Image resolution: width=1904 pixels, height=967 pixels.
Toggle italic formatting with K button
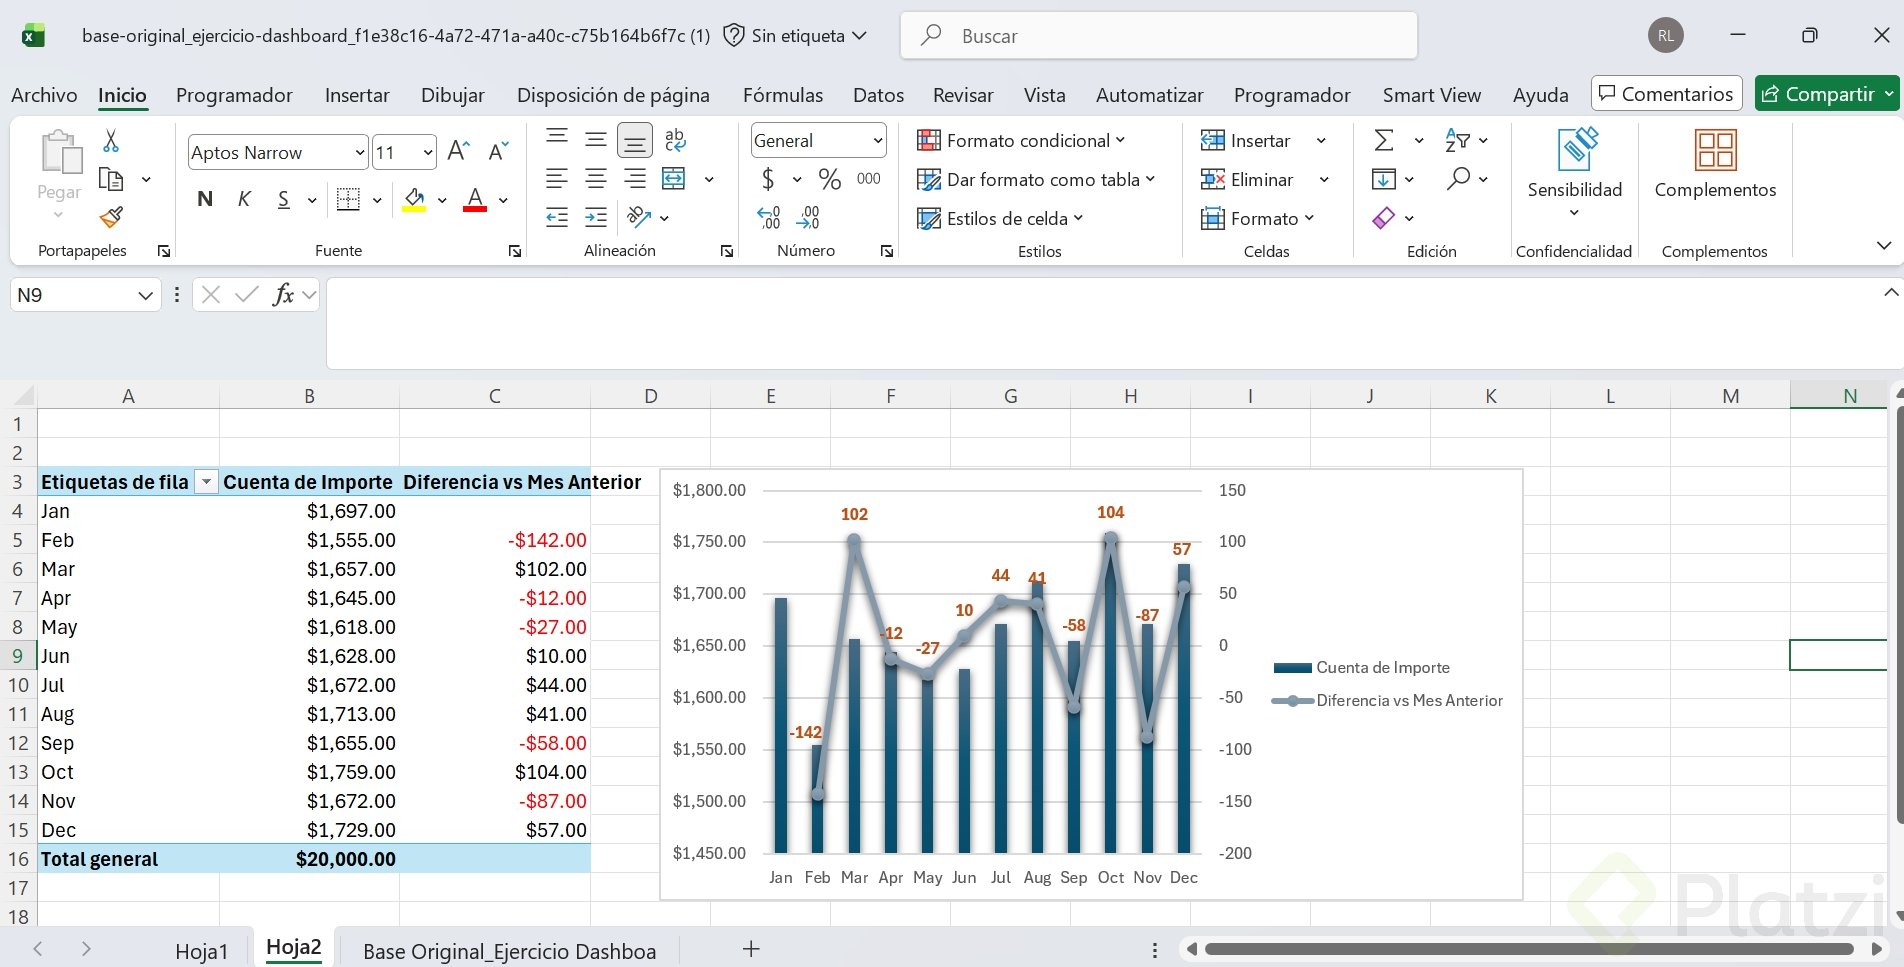point(244,199)
